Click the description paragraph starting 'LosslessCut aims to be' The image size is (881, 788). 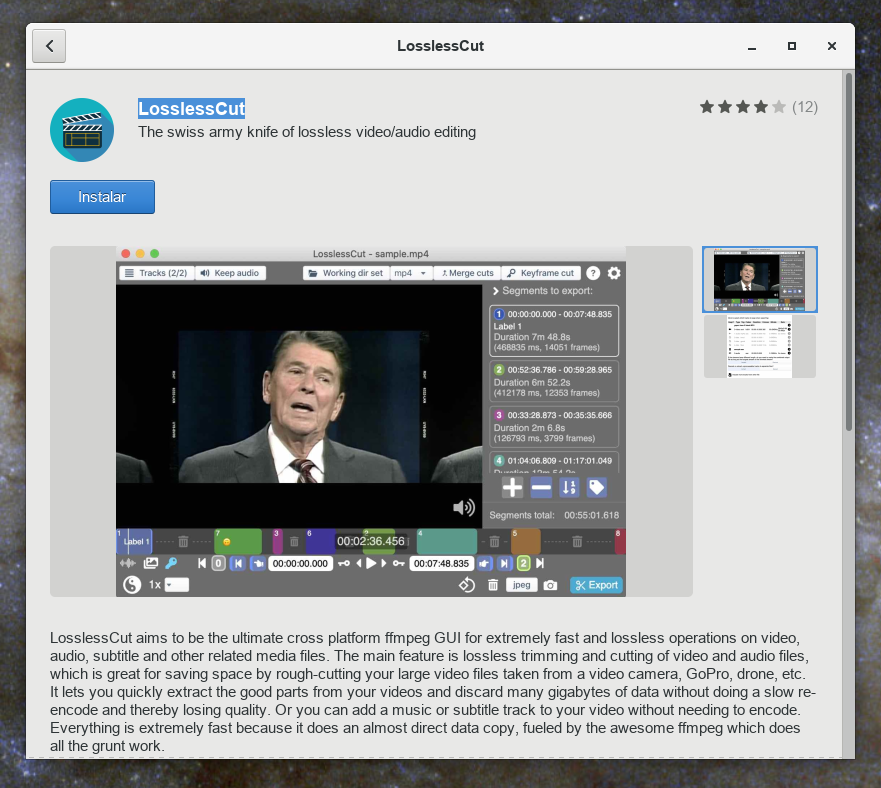[433, 692]
